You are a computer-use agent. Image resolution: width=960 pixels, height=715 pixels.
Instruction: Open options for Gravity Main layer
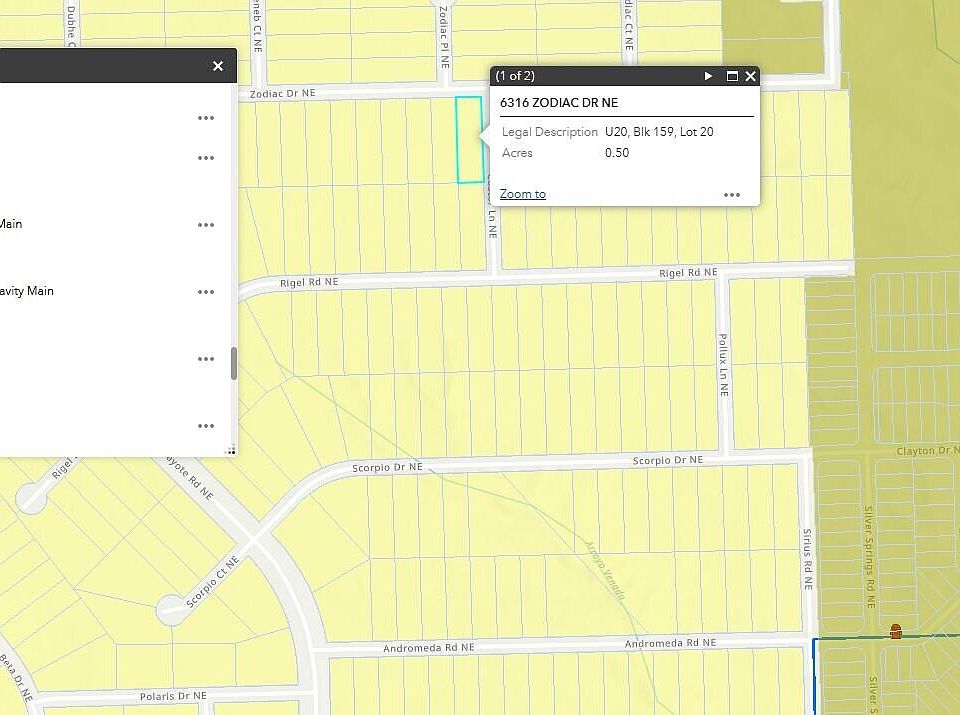point(206,292)
